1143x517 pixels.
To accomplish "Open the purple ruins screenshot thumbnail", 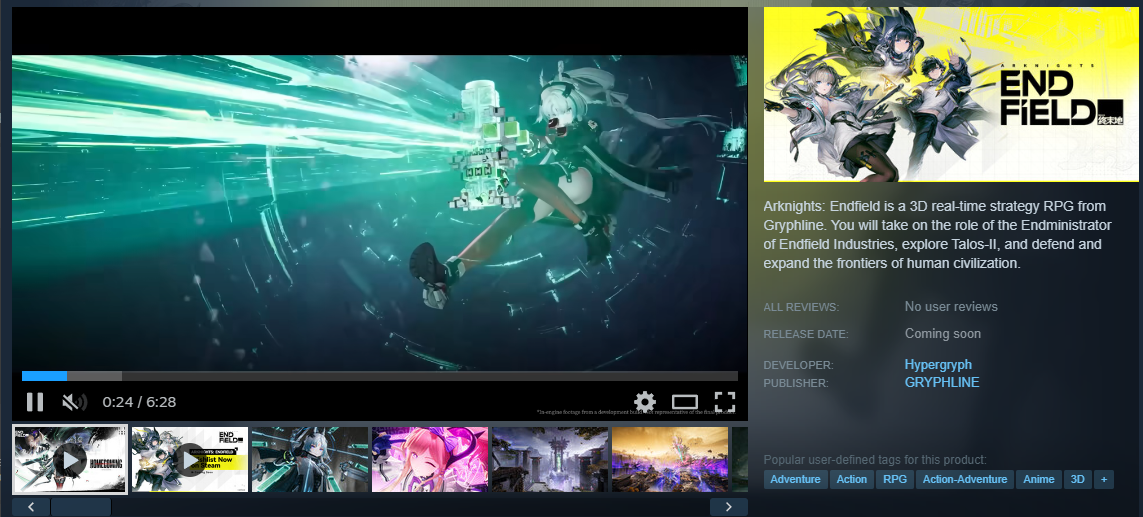I will 550,459.
